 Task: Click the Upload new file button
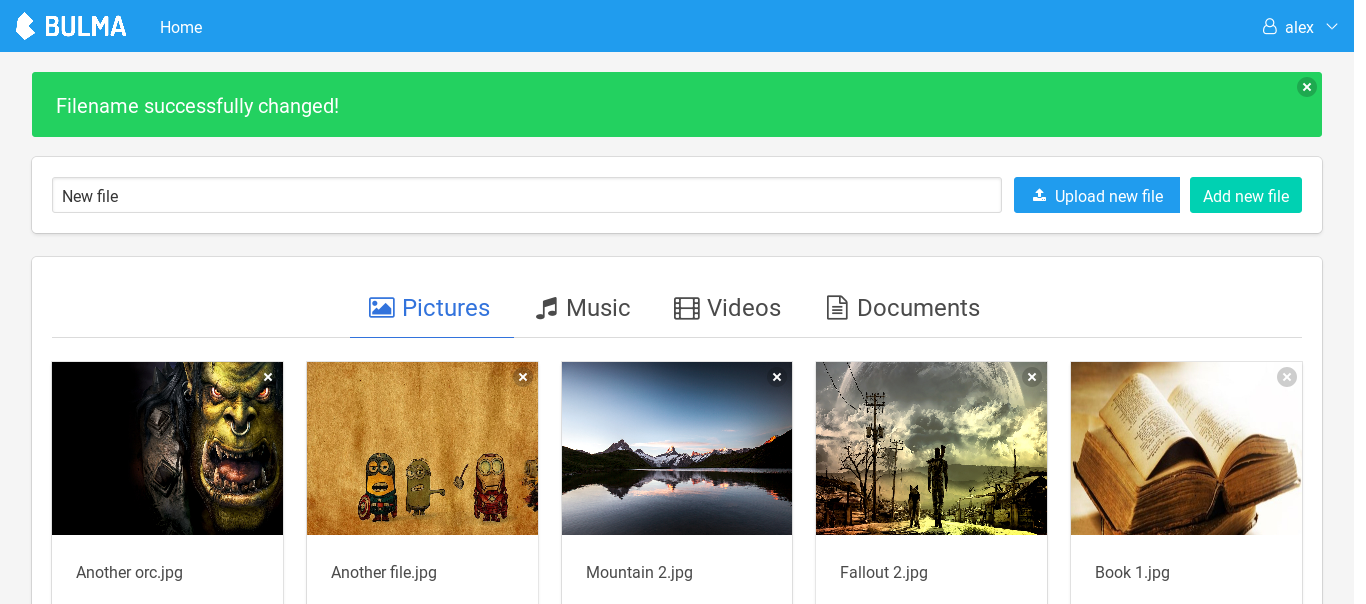pos(1097,195)
